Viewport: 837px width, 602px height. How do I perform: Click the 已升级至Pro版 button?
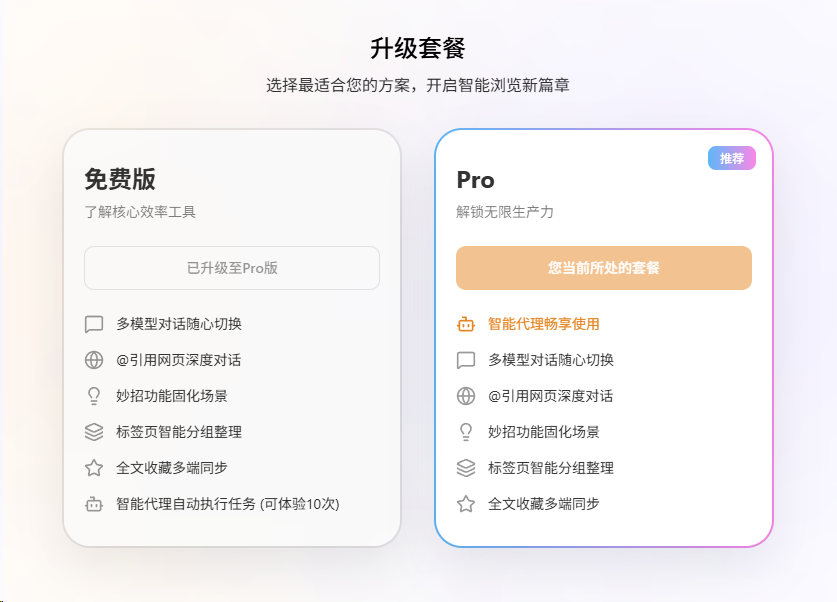(x=232, y=268)
